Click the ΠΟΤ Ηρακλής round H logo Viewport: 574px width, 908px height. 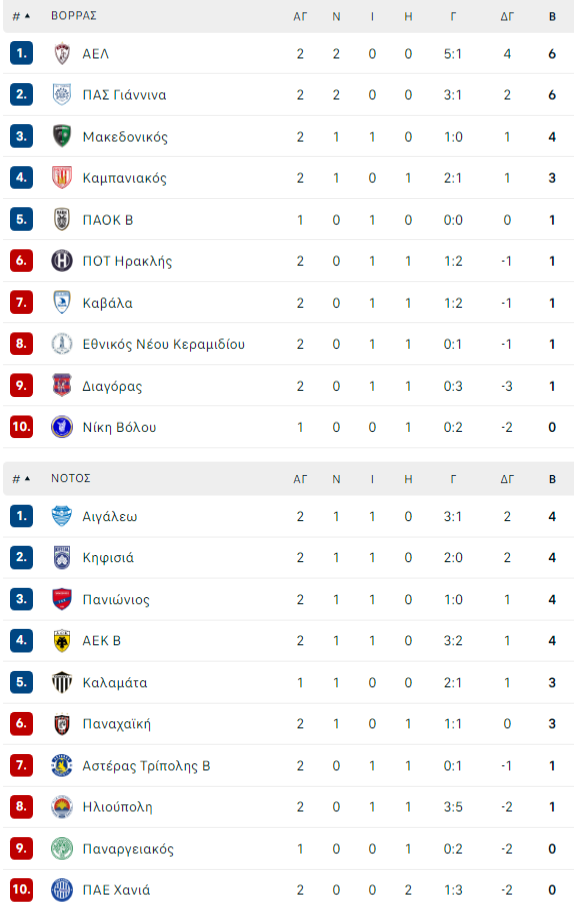(62, 261)
